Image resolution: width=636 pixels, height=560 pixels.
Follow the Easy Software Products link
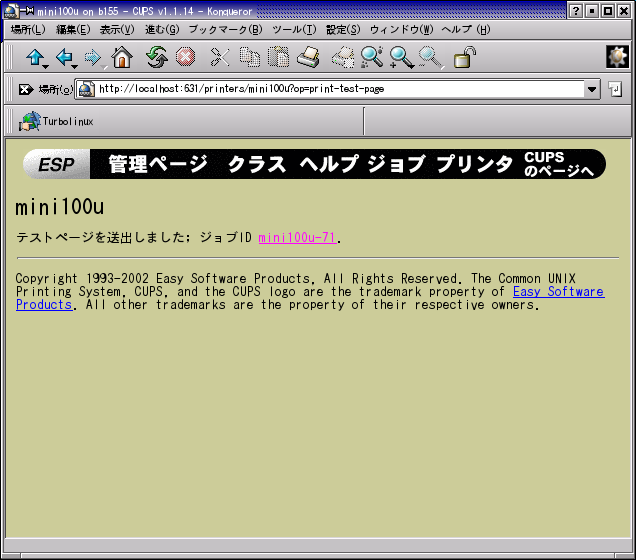[x=559, y=292]
